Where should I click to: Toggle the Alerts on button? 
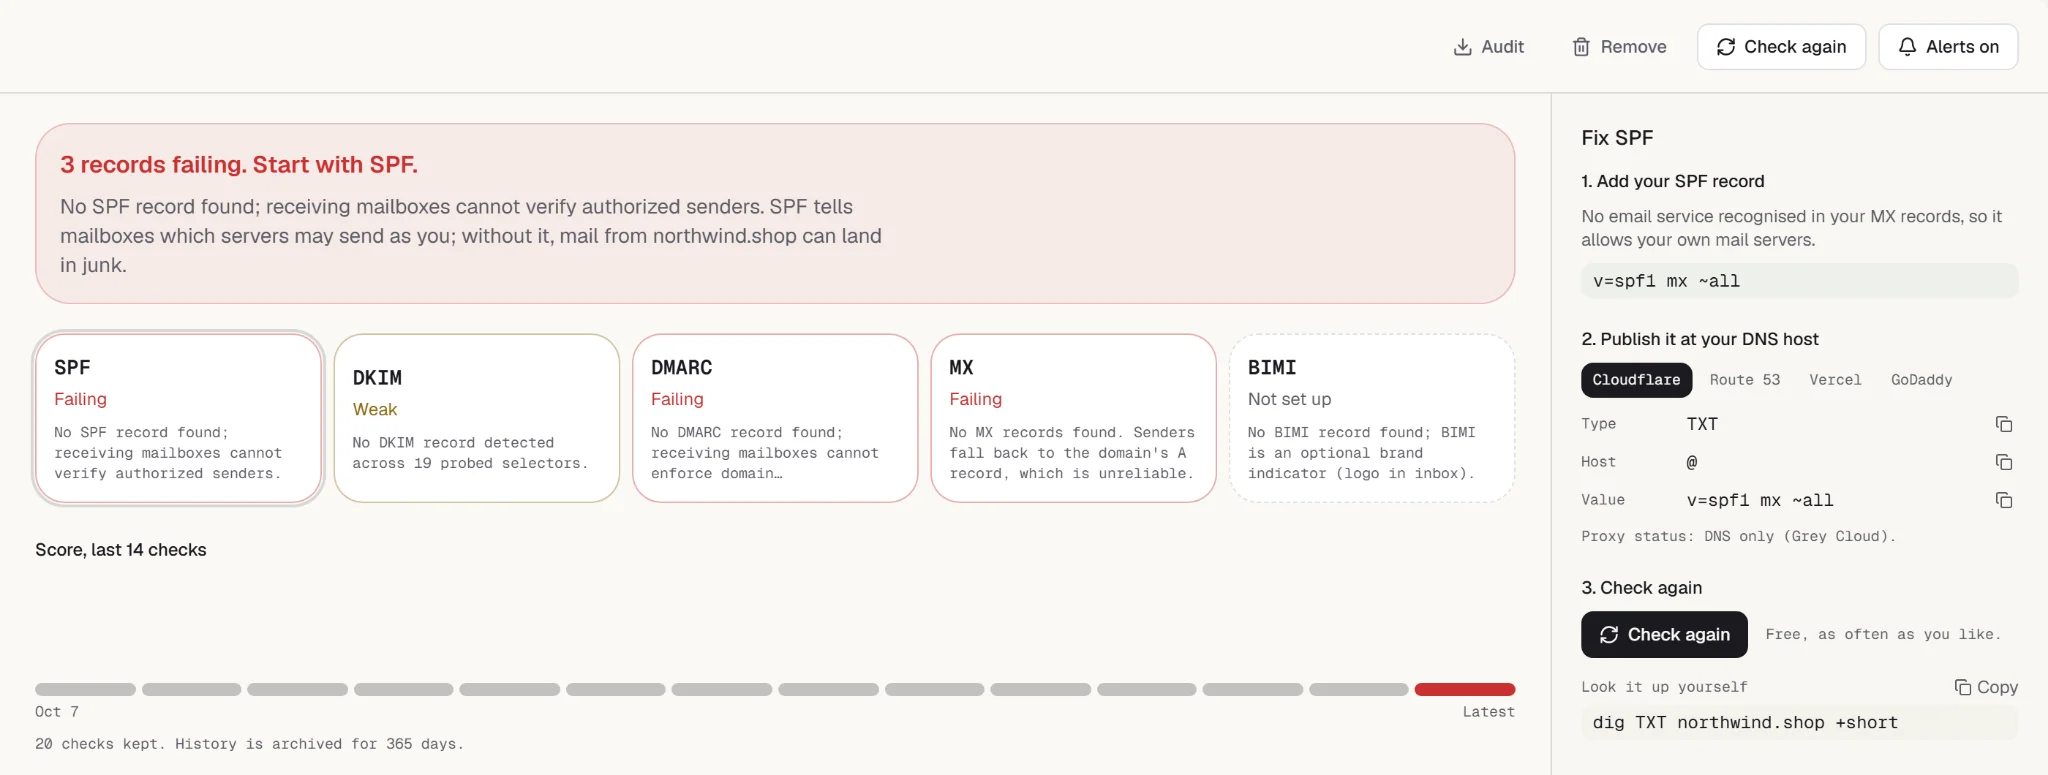(x=1948, y=47)
